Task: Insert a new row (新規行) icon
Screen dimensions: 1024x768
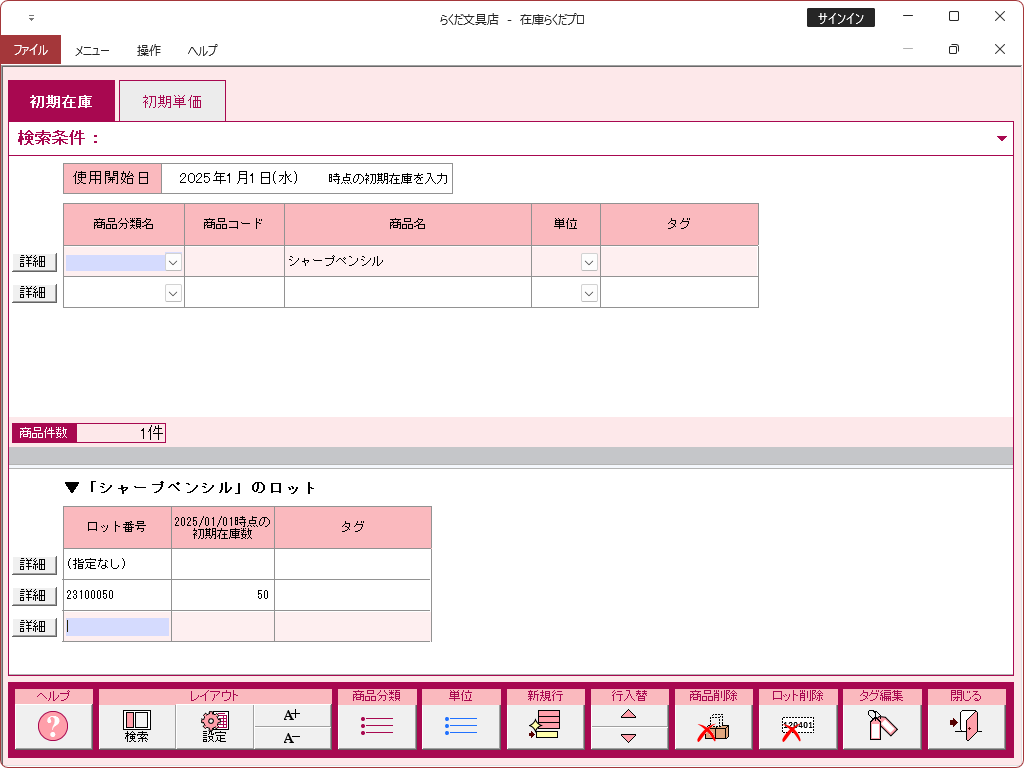Action: tap(544, 726)
